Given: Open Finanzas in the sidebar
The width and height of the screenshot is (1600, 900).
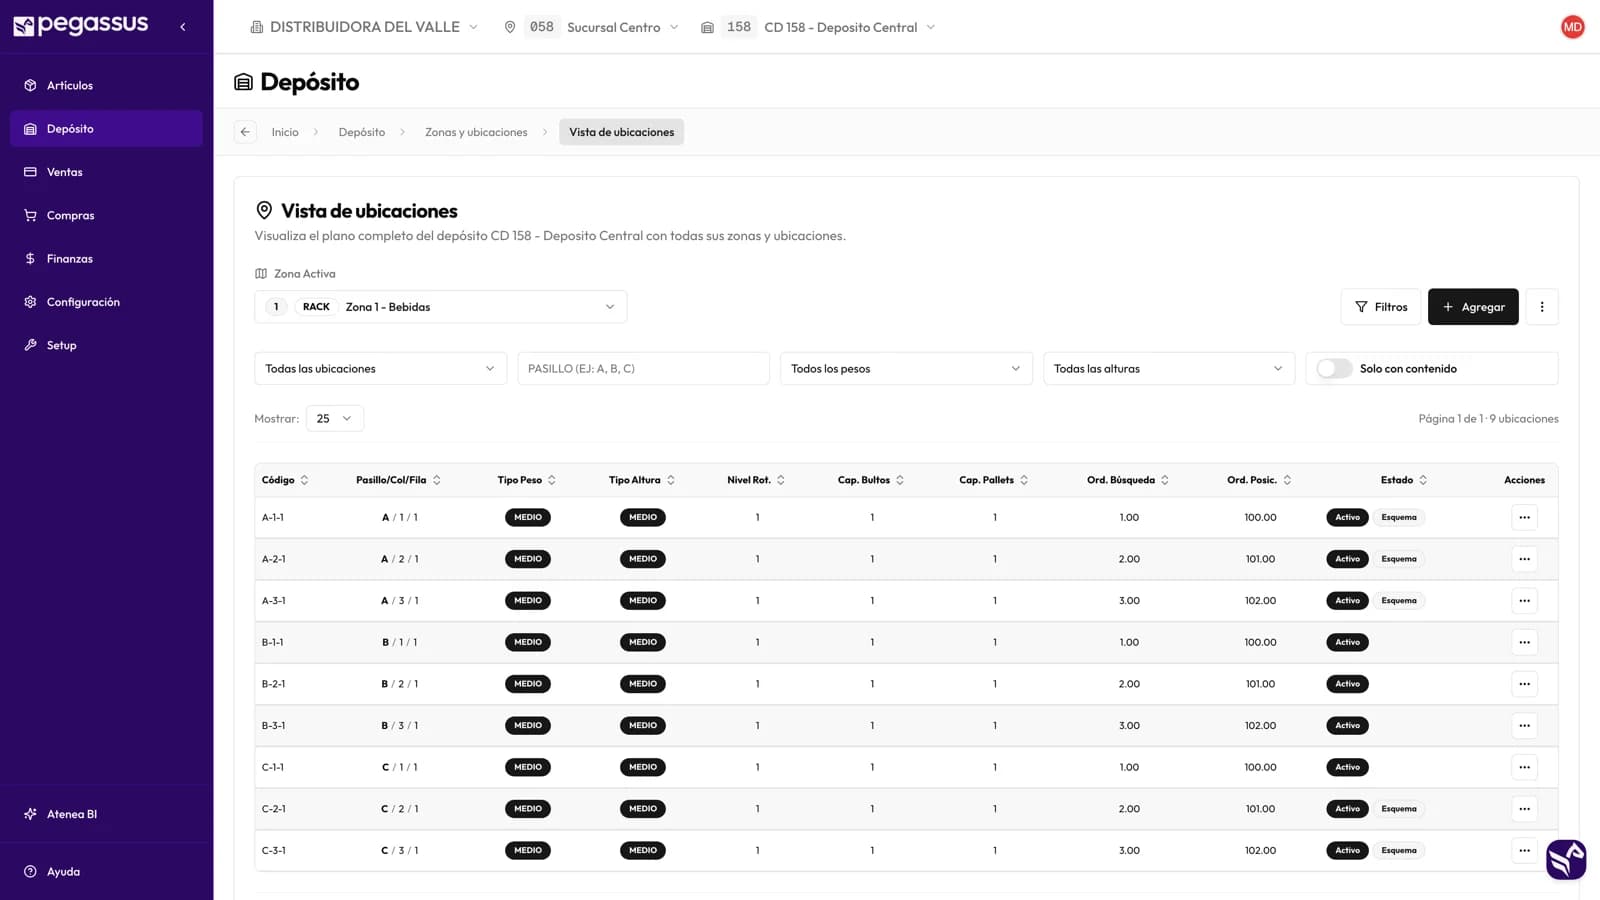Looking at the screenshot, I should [107, 259].
